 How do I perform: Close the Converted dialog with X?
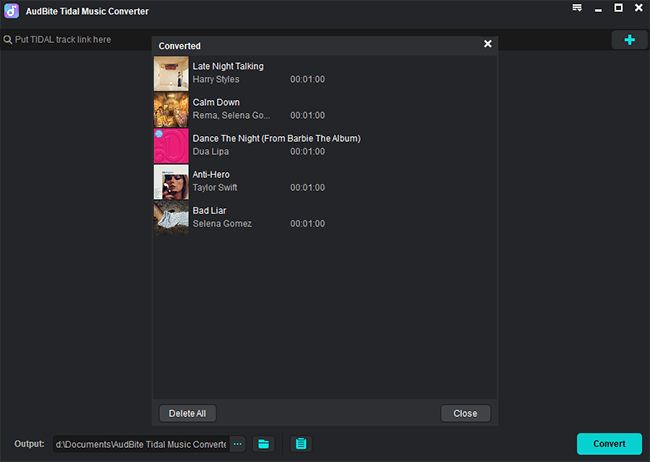pos(488,44)
